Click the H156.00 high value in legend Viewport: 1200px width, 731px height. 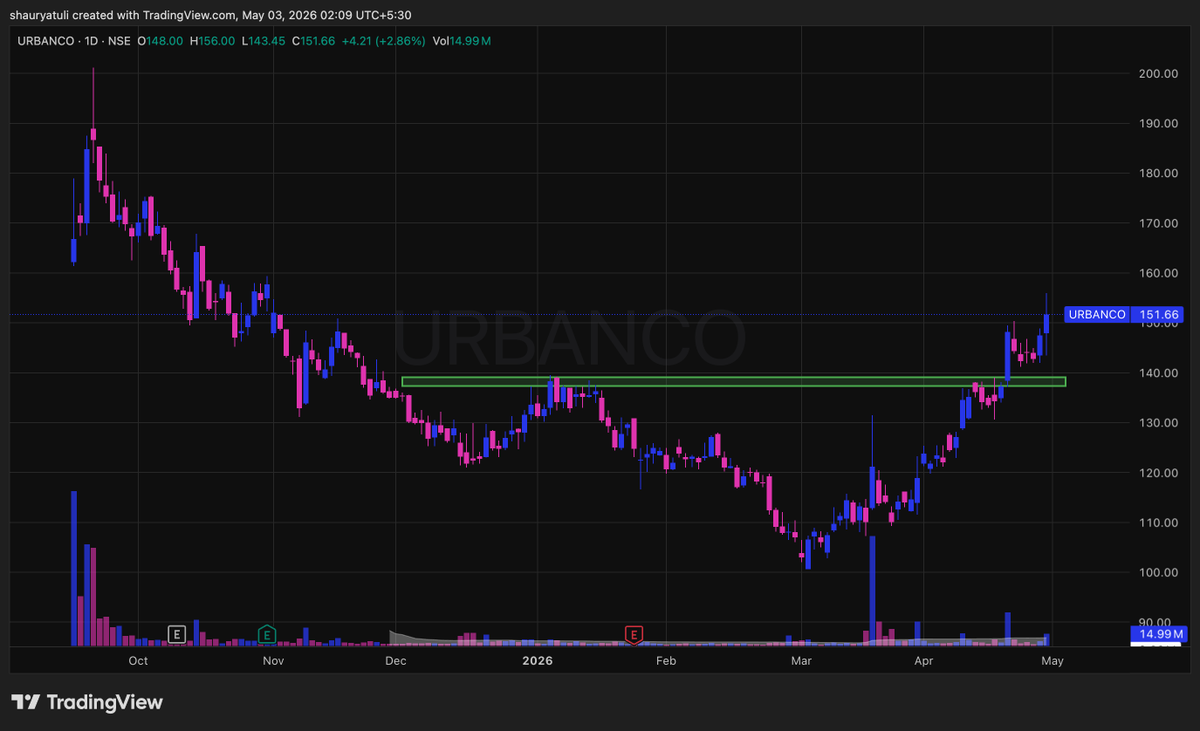(212, 41)
